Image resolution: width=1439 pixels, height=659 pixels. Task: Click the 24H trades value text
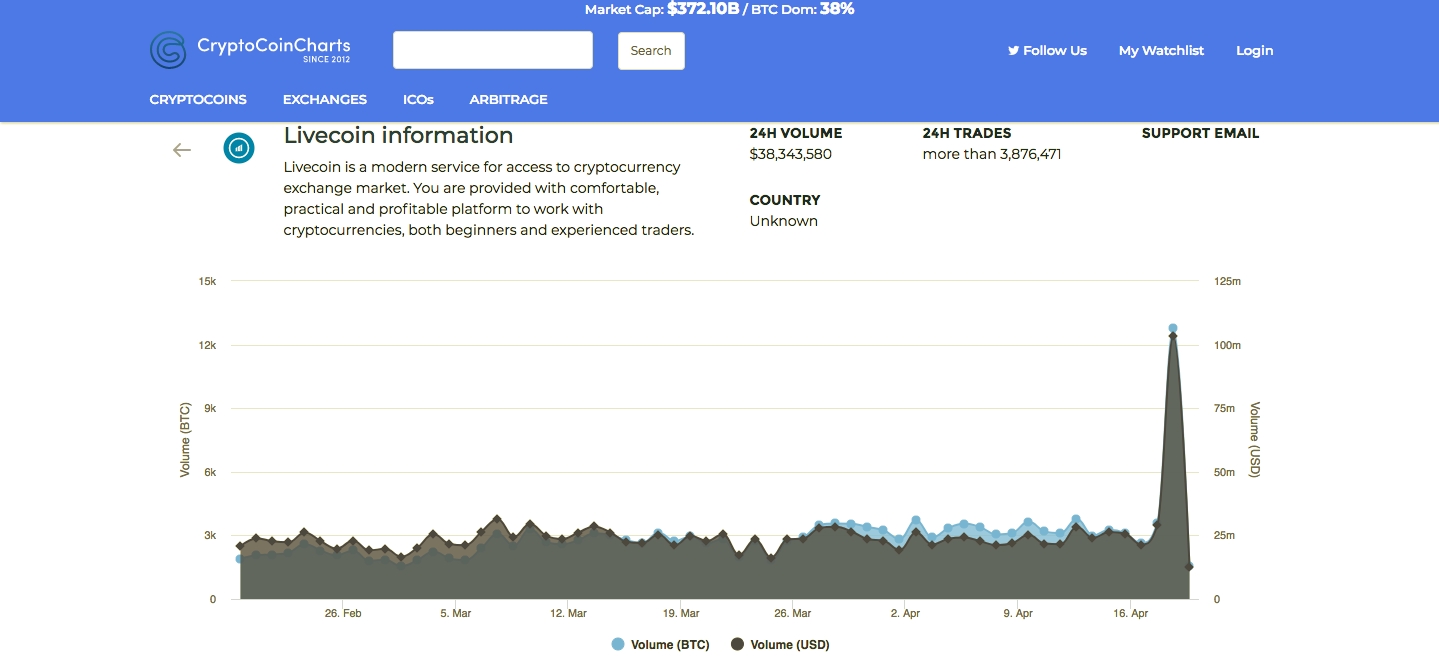click(992, 154)
